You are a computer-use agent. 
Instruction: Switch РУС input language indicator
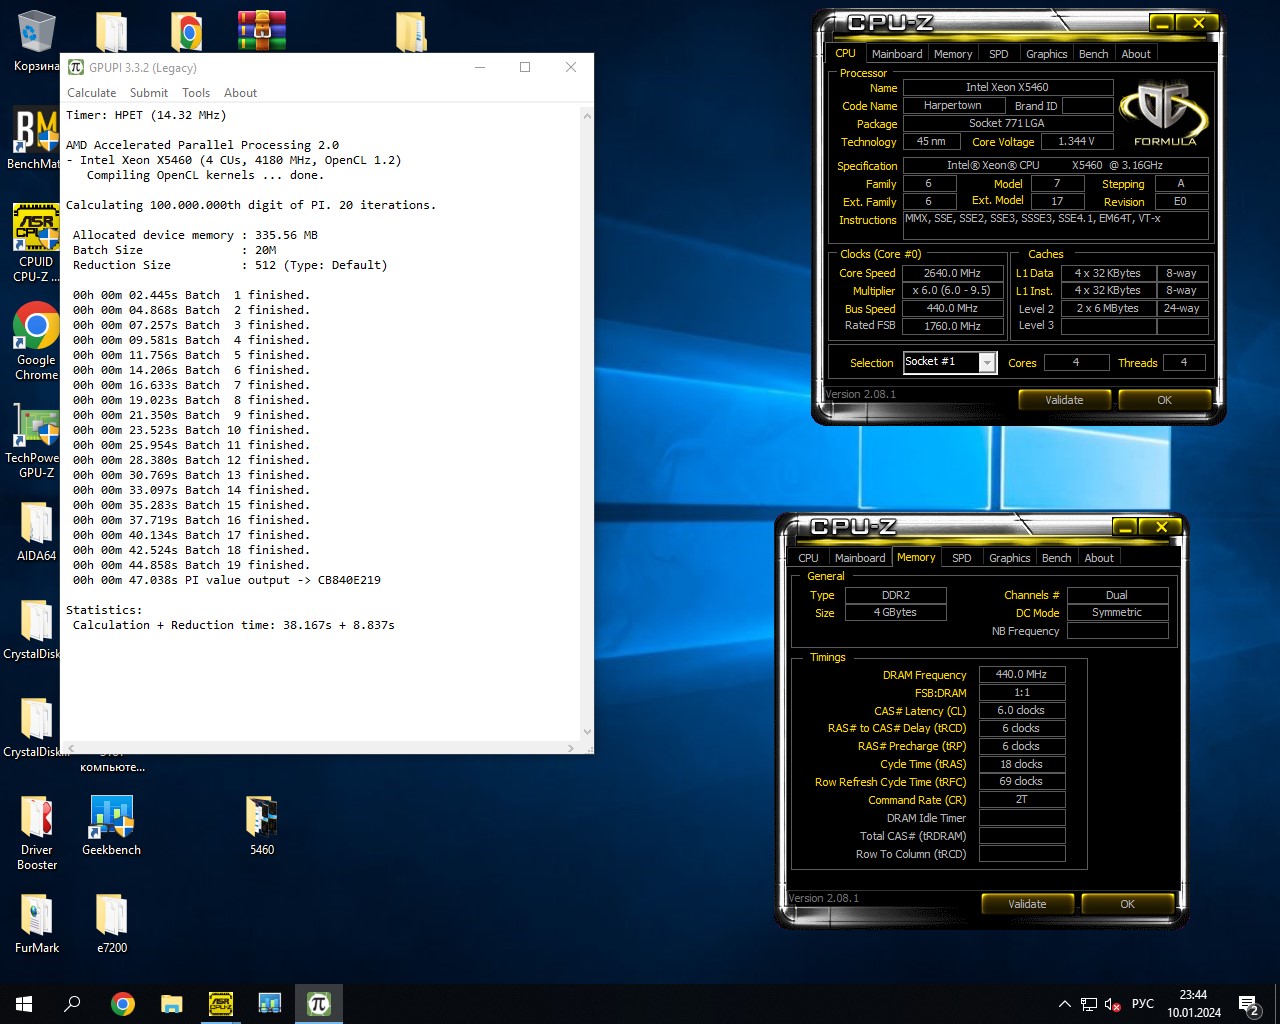(1143, 1004)
